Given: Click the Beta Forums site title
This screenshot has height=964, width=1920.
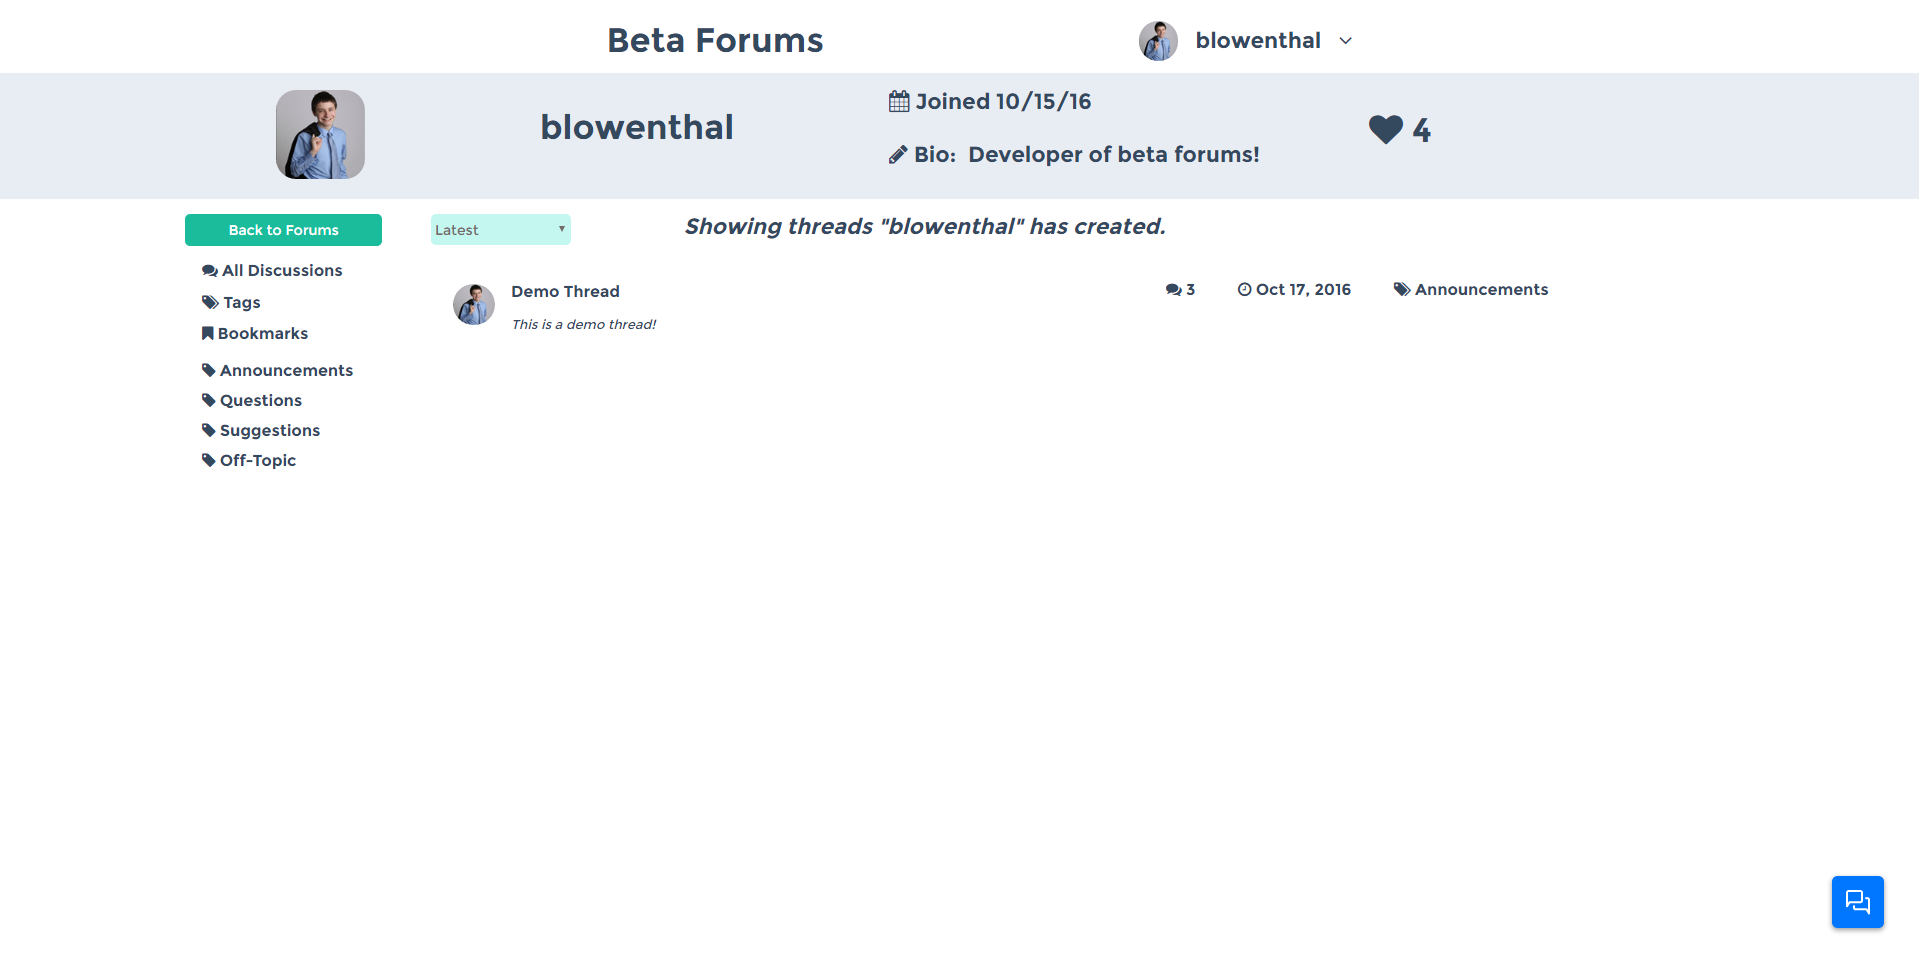Looking at the screenshot, I should (715, 41).
